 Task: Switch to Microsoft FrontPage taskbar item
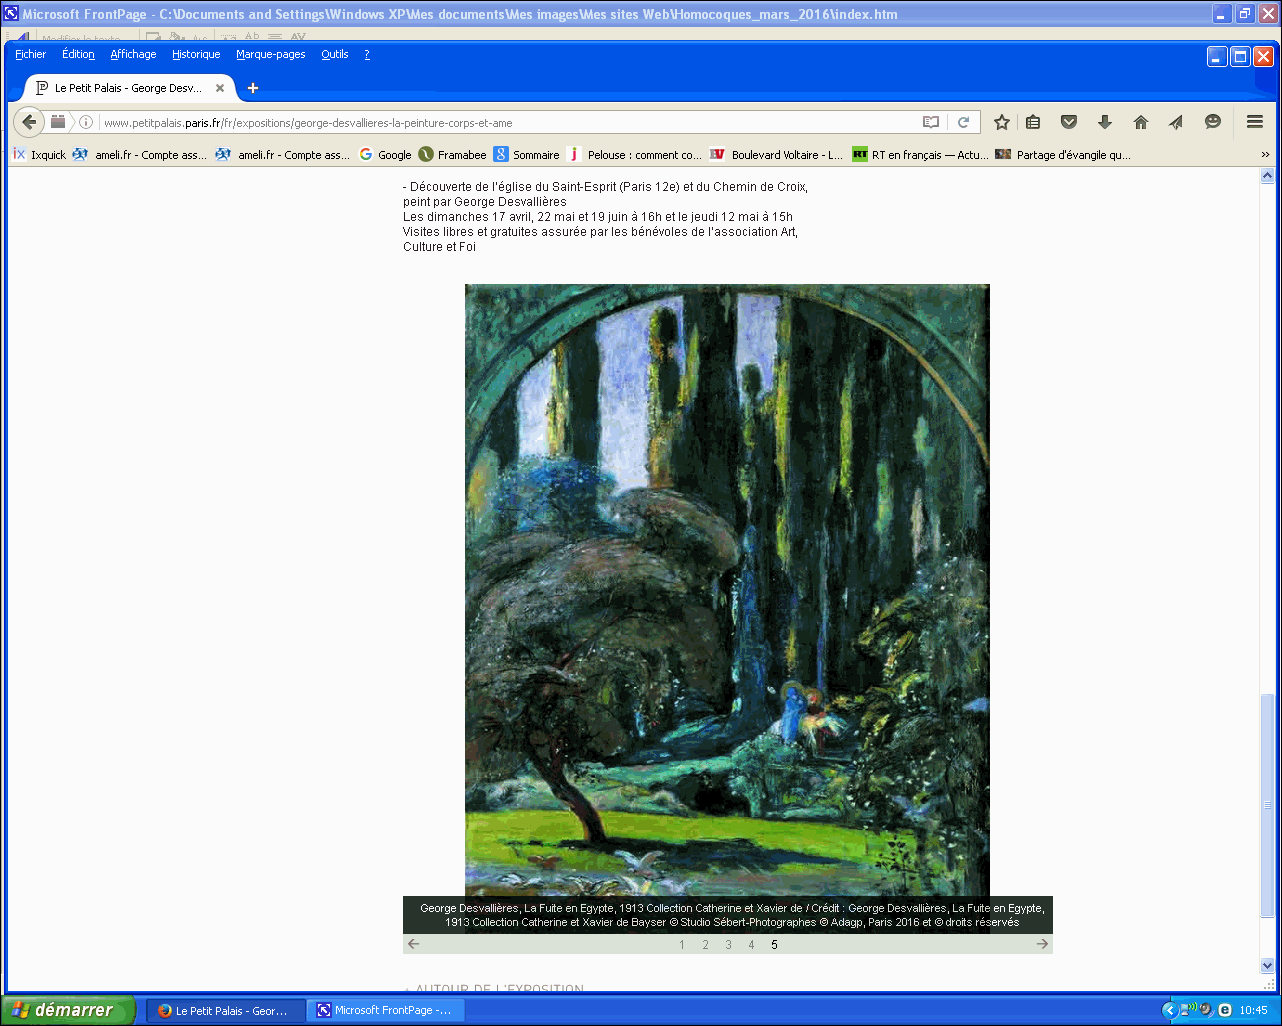(384, 1010)
